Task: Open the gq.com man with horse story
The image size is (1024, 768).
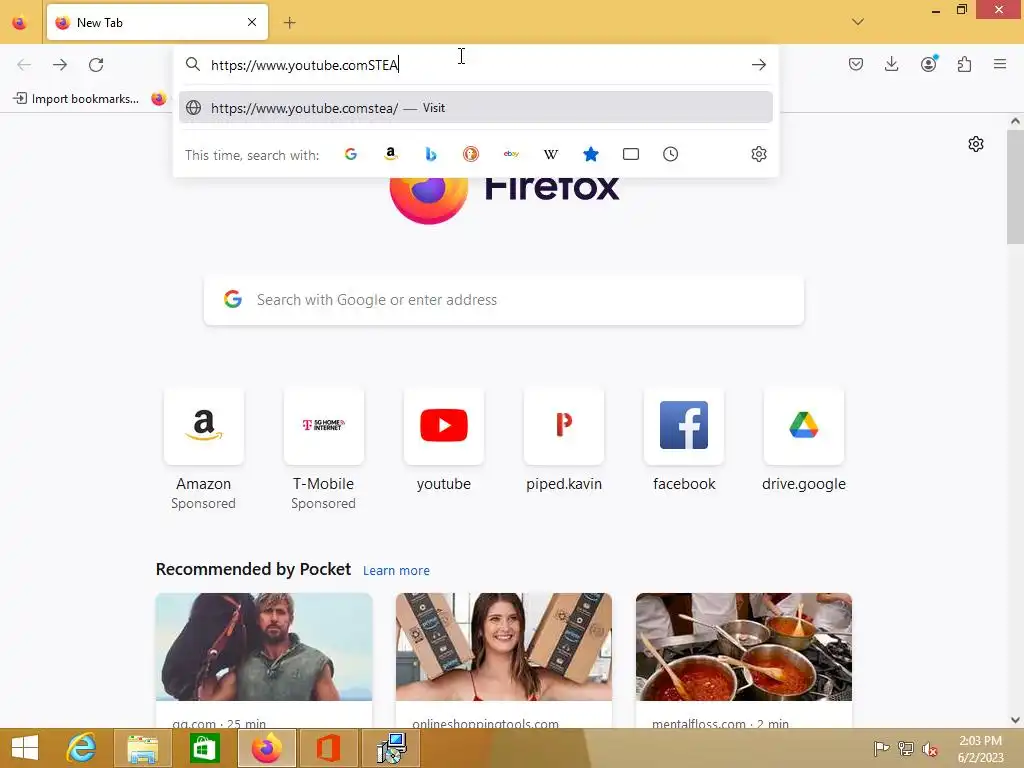Action: click(x=264, y=660)
